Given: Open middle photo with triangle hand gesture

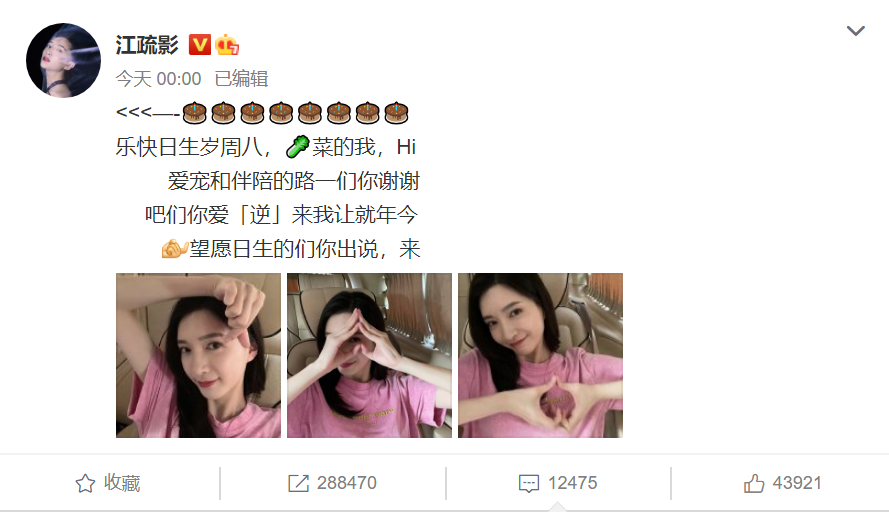Looking at the screenshot, I should [370, 356].
